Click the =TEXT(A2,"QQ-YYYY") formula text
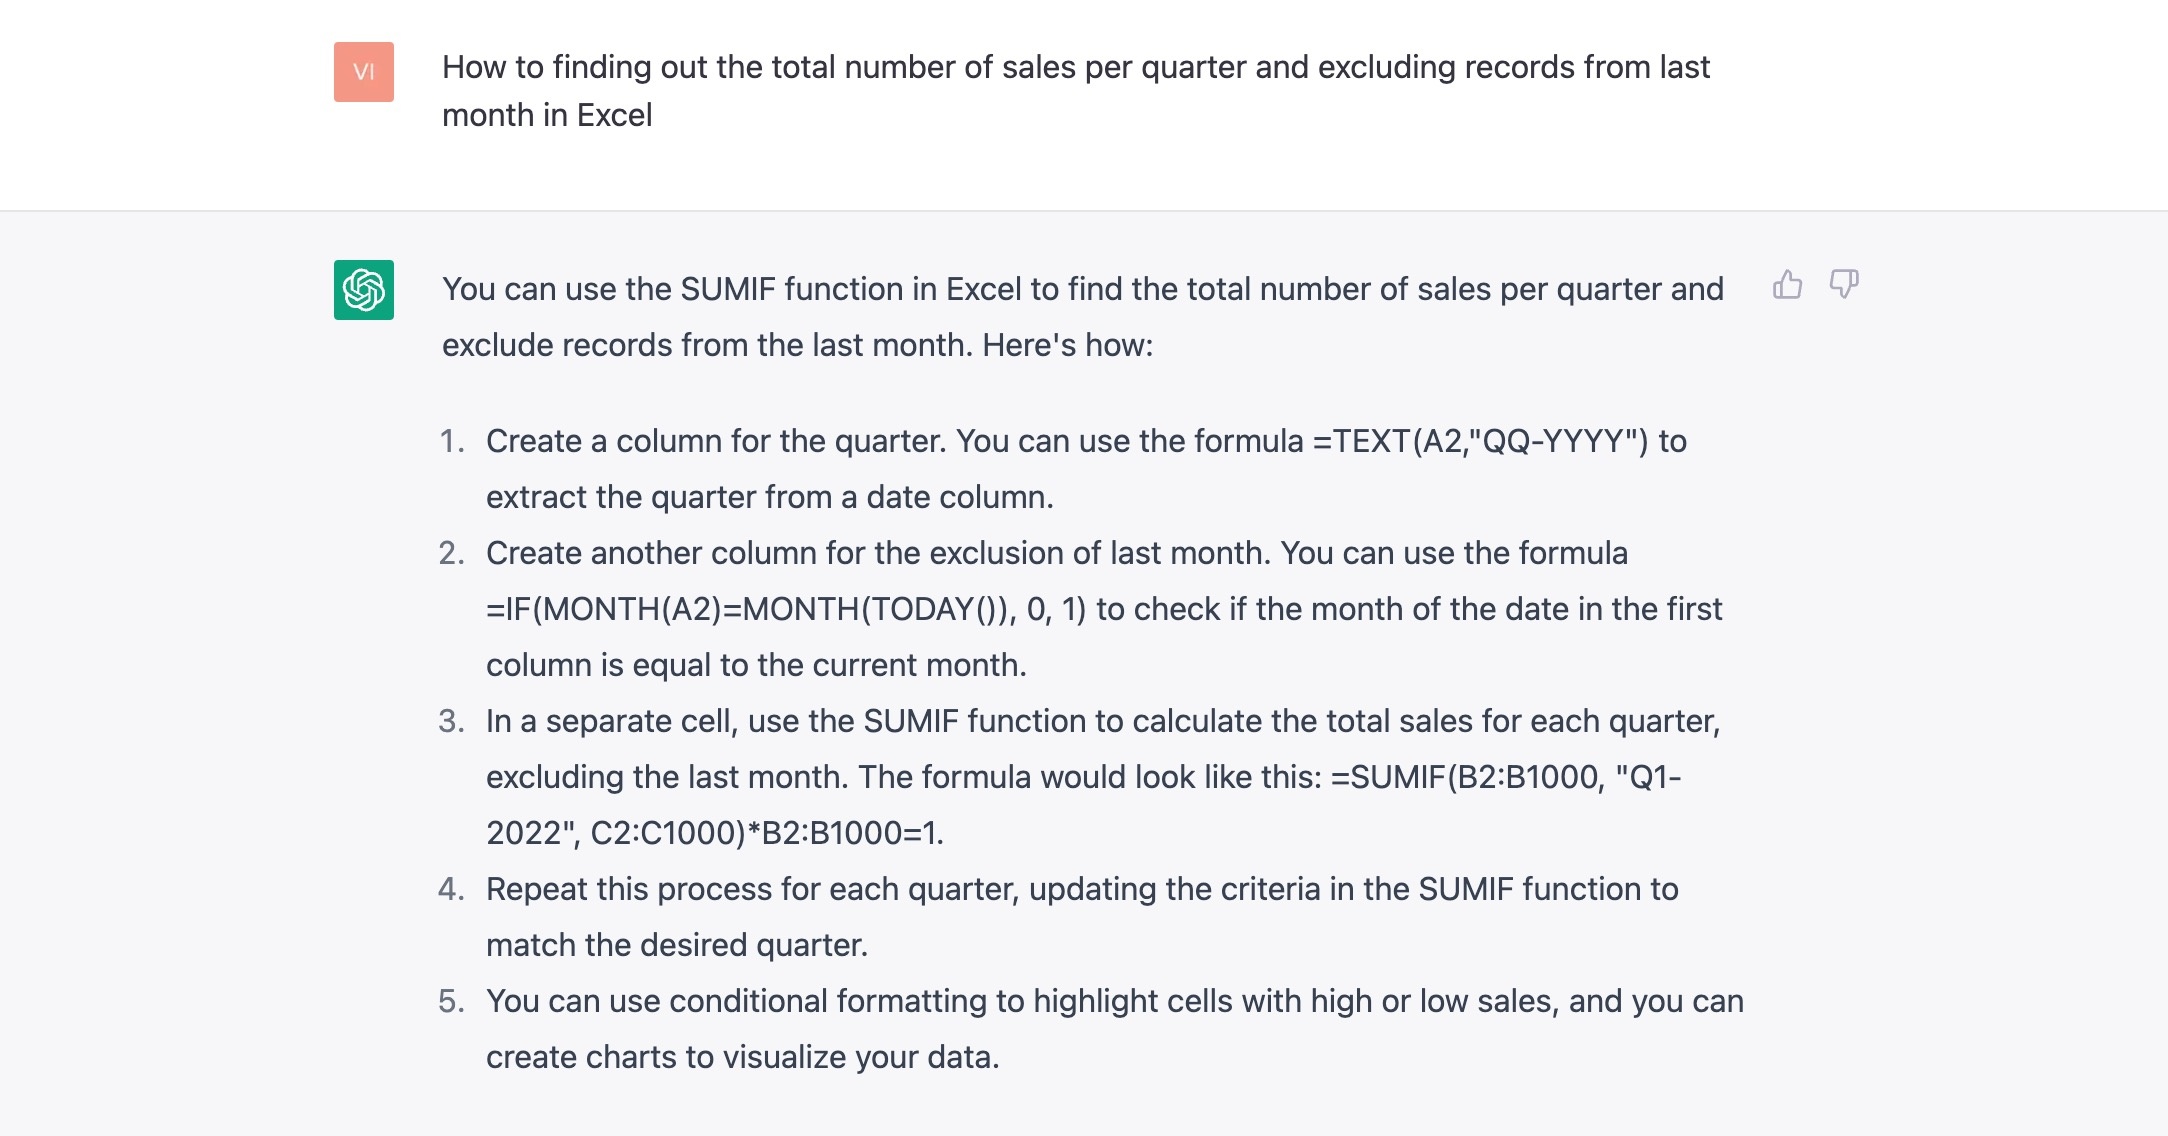The width and height of the screenshot is (2168, 1136). (1479, 441)
